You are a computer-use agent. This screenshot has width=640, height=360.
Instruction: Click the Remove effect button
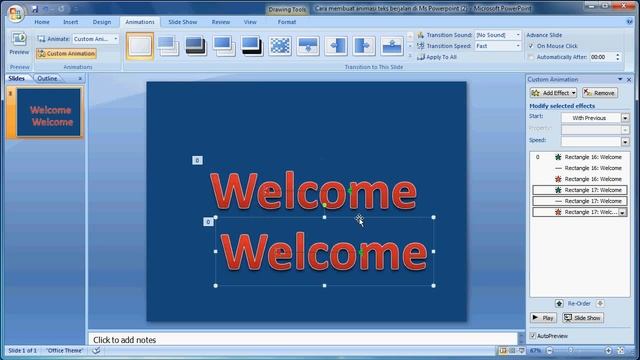(600, 93)
